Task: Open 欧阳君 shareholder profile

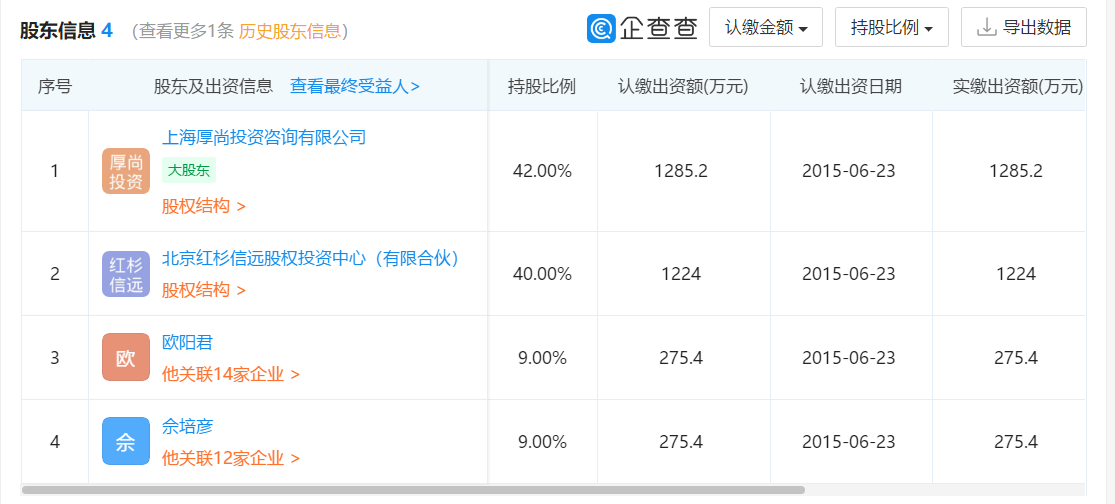Action: pos(188,342)
